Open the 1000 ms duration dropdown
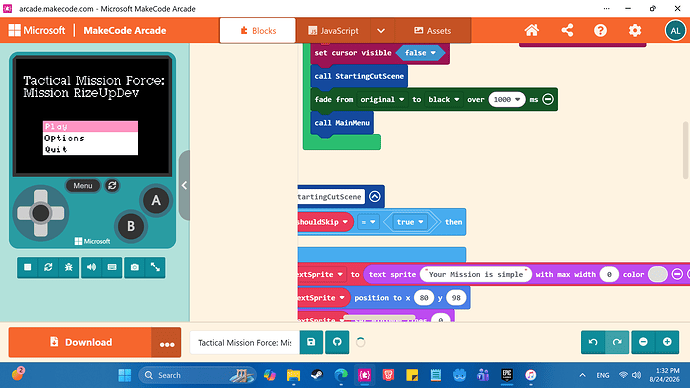690x388 pixels. (x=507, y=99)
